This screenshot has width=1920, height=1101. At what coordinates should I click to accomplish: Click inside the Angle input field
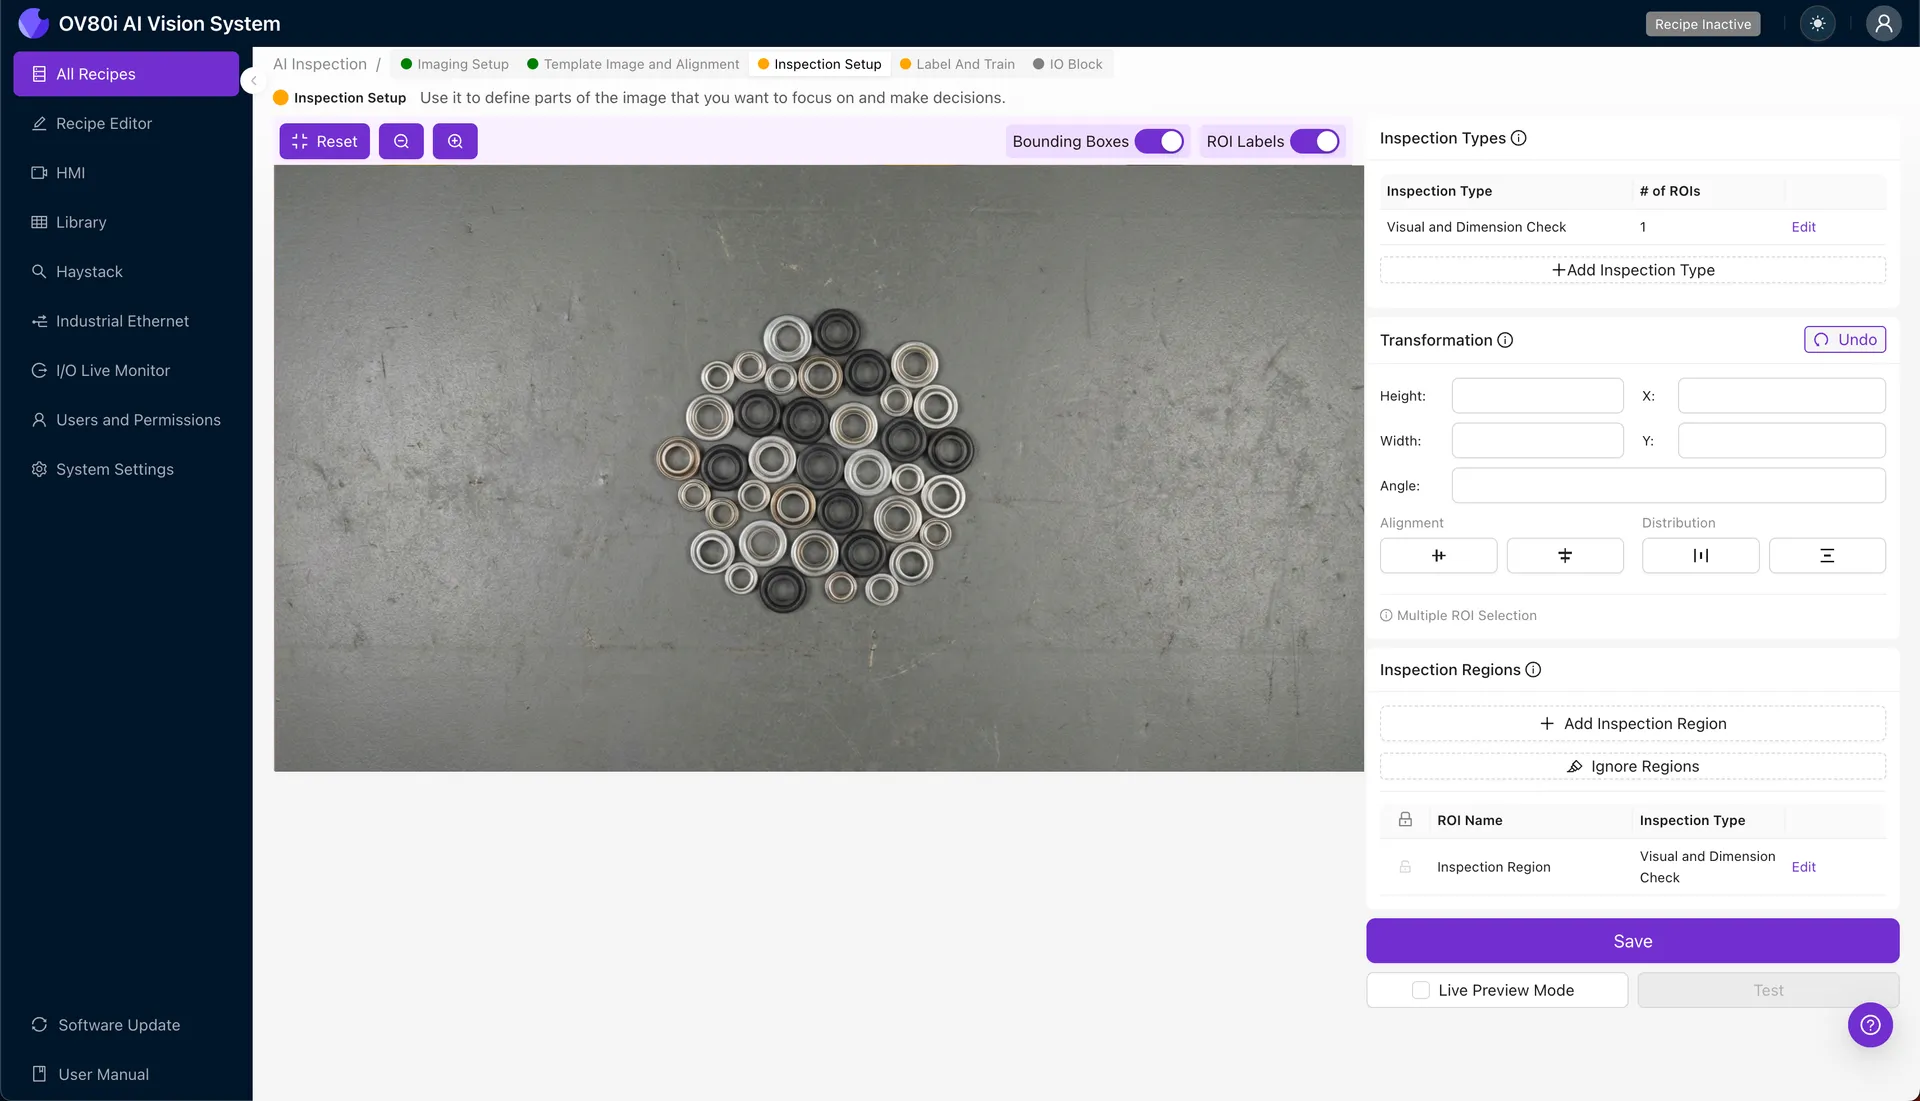coord(1667,485)
